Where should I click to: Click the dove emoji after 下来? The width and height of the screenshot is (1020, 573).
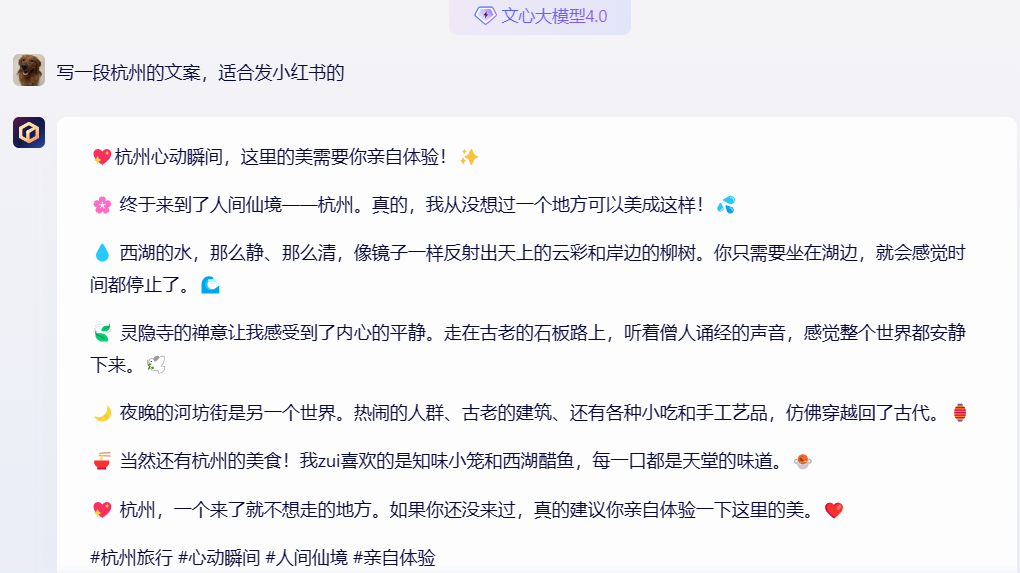(x=156, y=365)
